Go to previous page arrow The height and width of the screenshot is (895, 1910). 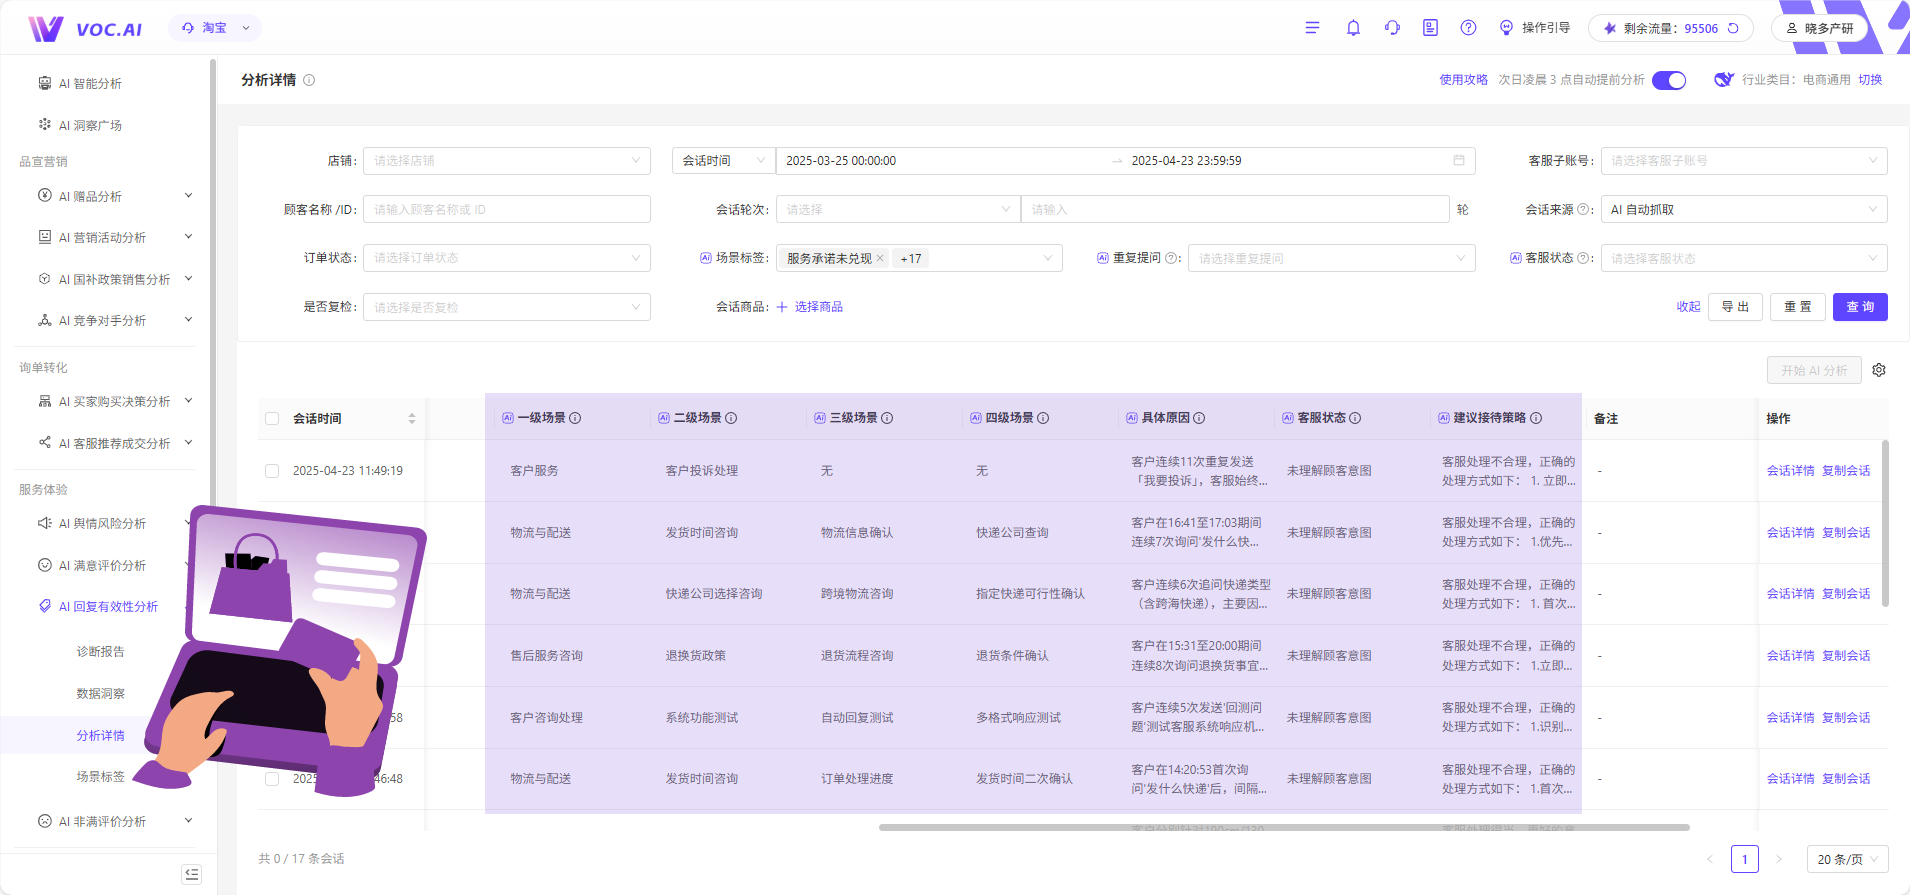pyautogui.click(x=1709, y=859)
